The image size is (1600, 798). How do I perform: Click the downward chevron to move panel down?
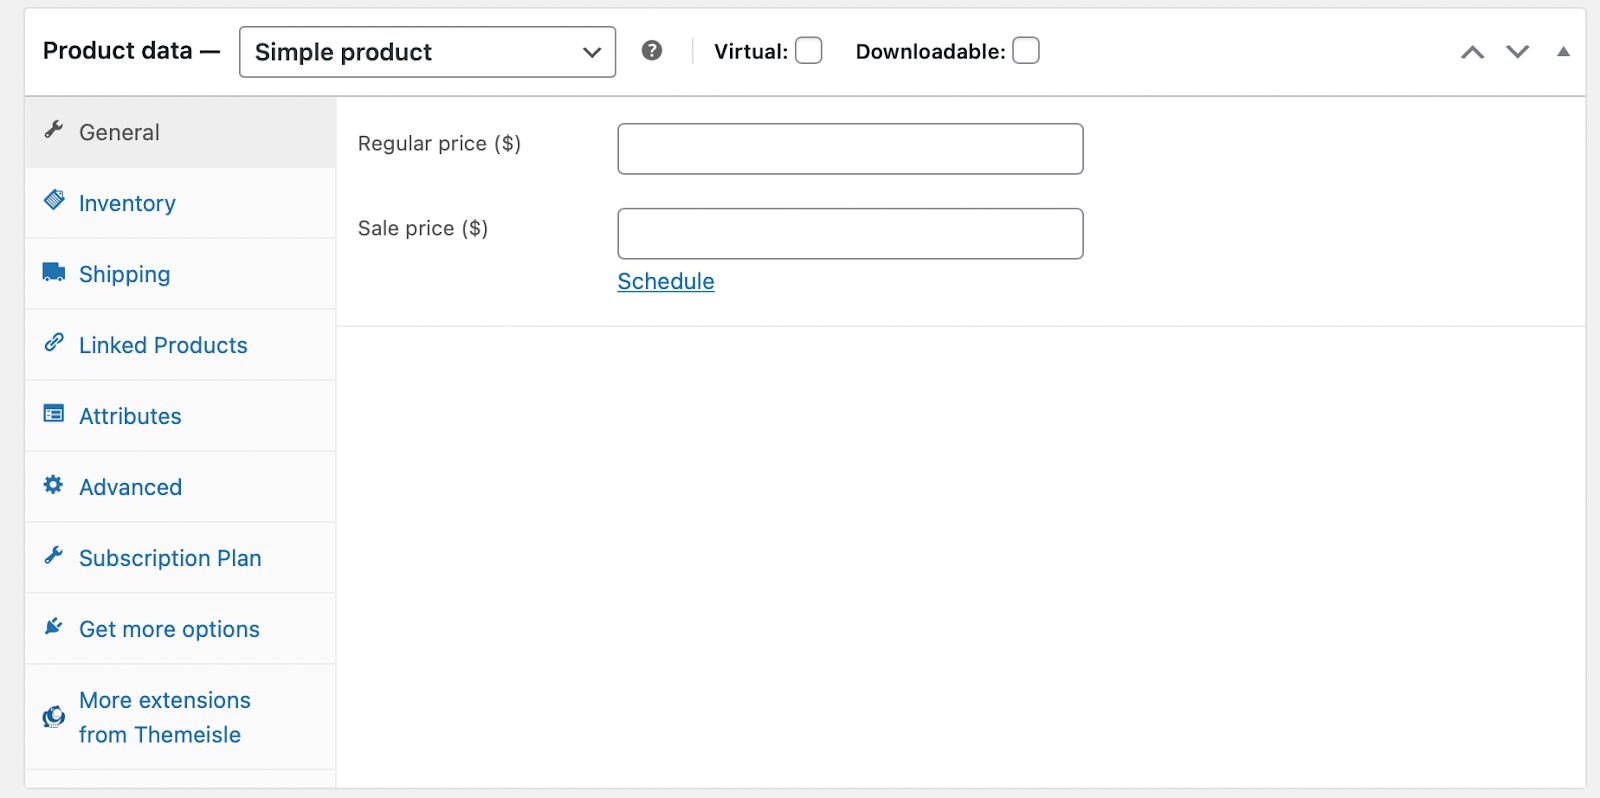(1516, 51)
